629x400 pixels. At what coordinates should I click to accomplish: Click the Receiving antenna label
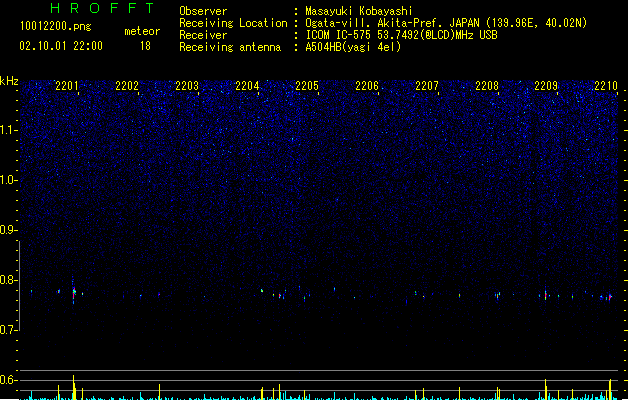tap(230, 47)
